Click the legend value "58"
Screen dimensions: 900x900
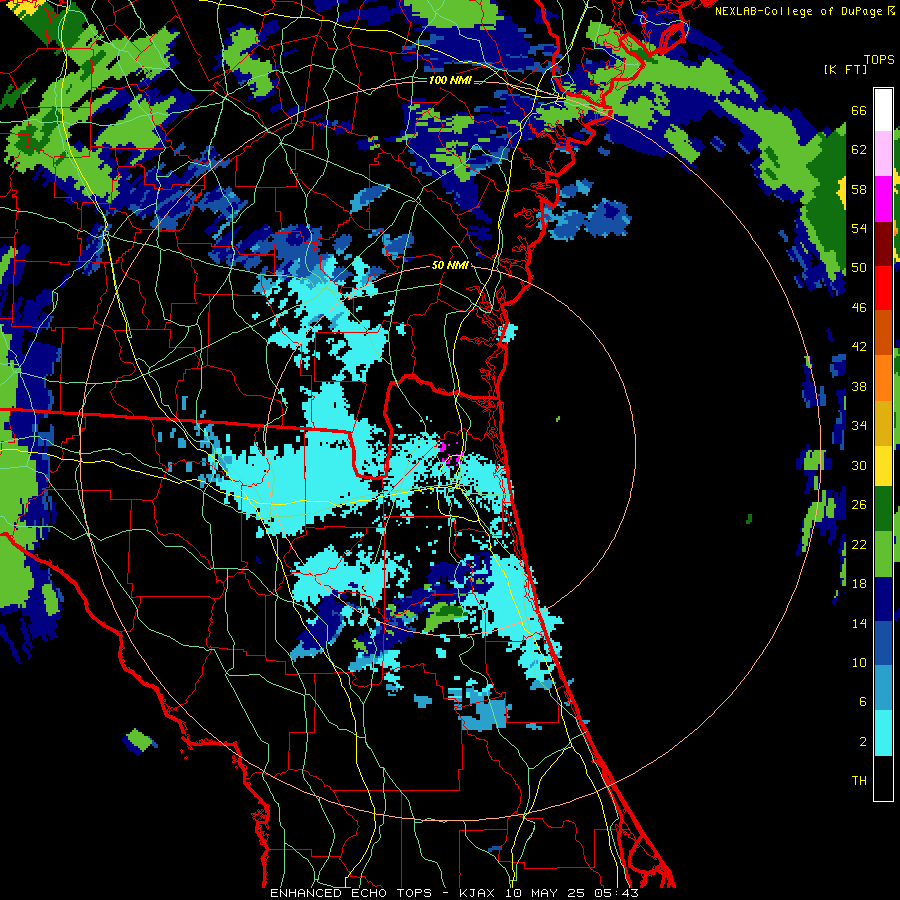click(859, 189)
